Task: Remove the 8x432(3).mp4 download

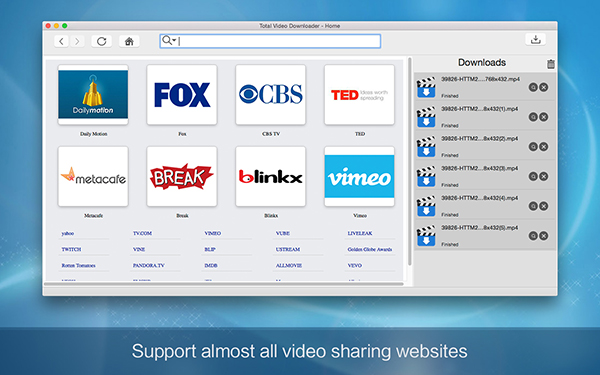Action: pos(543,176)
